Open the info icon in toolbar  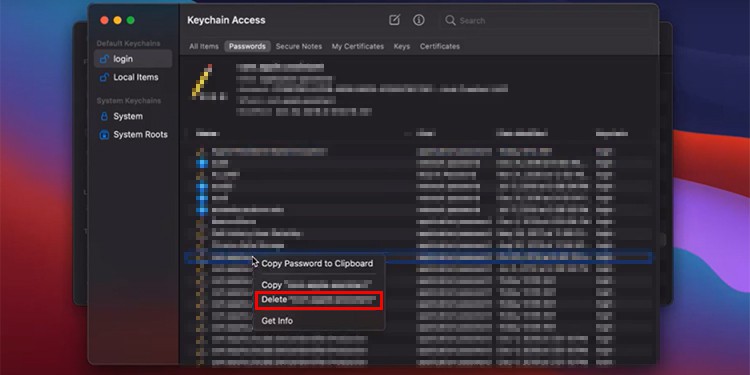point(419,20)
